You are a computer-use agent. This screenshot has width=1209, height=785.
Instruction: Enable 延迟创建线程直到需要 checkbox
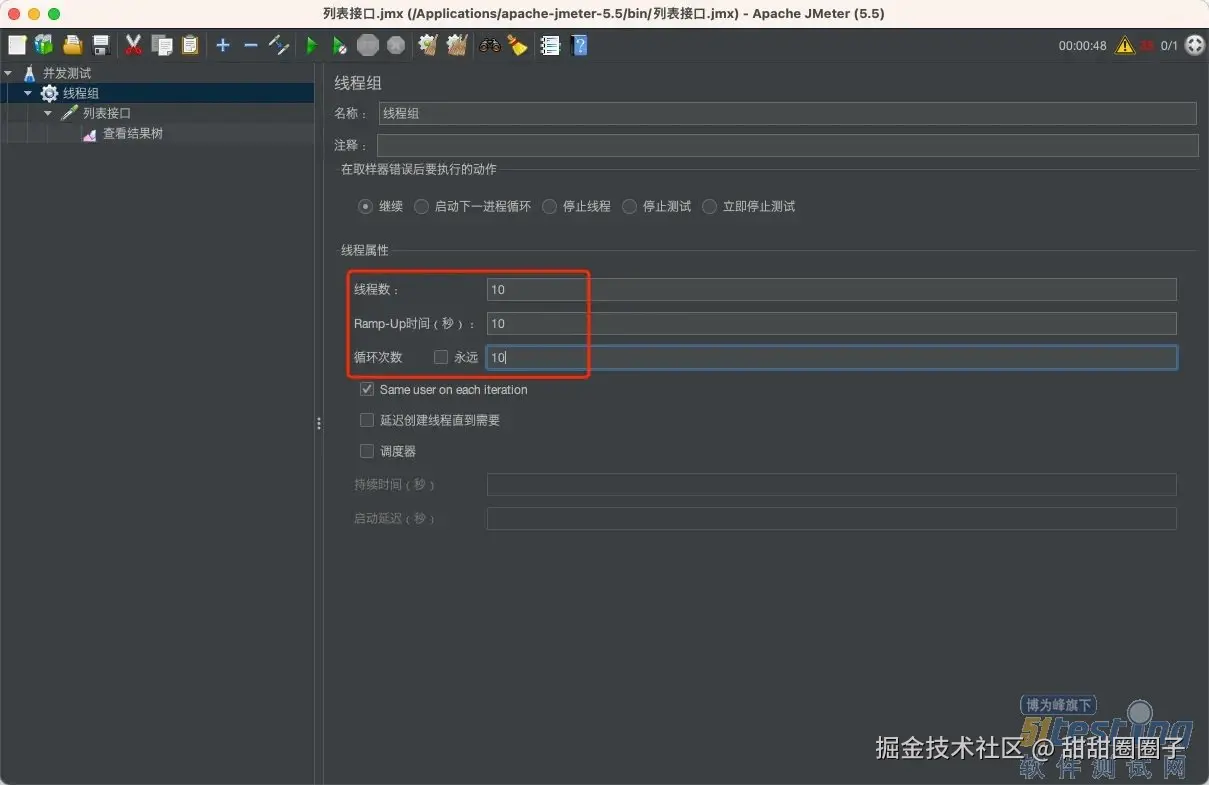tap(367, 420)
